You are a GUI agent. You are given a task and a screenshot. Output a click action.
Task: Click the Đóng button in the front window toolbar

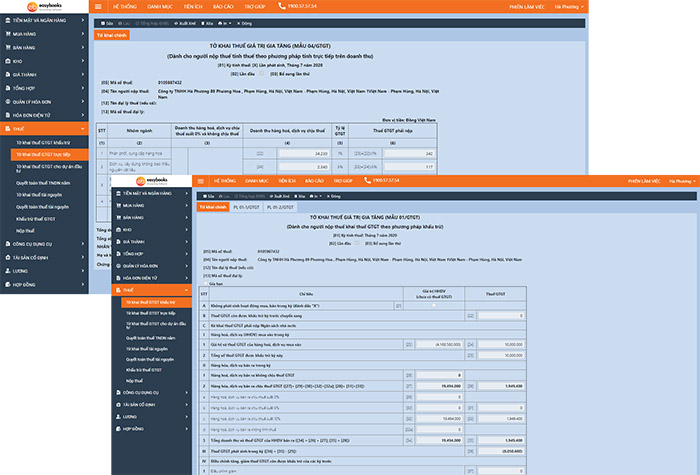333,196
